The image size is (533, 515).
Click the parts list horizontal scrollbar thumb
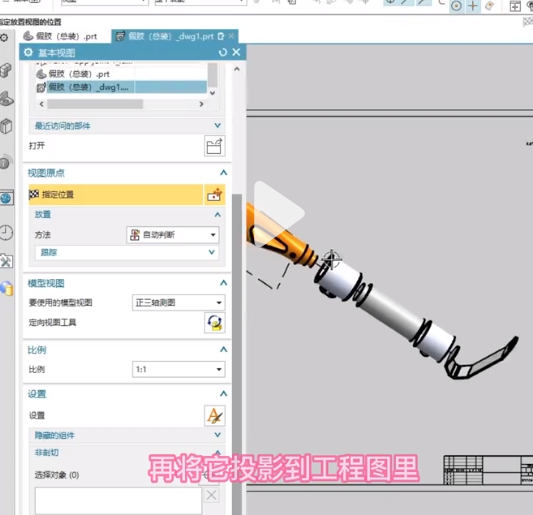pyautogui.click(x=95, y=104)
